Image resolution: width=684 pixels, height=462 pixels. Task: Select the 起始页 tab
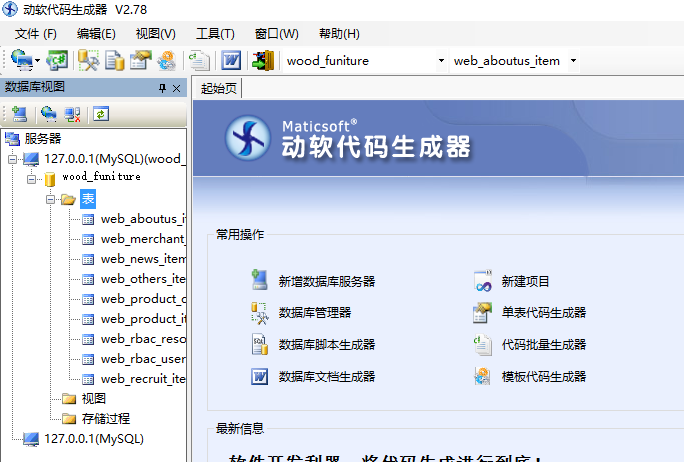[218, 89]
